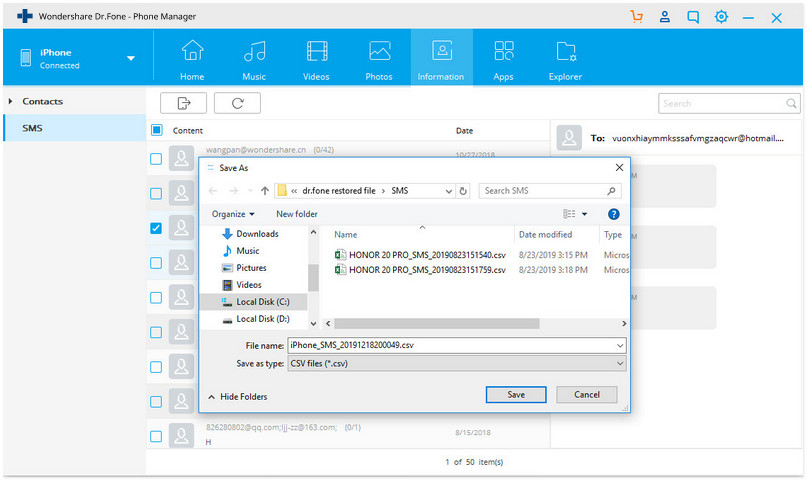Select HONOR 20 PRO_SMS_20190823151759.csv file
Viewport: 807px width, 481px height.
[x=427, y=270]
